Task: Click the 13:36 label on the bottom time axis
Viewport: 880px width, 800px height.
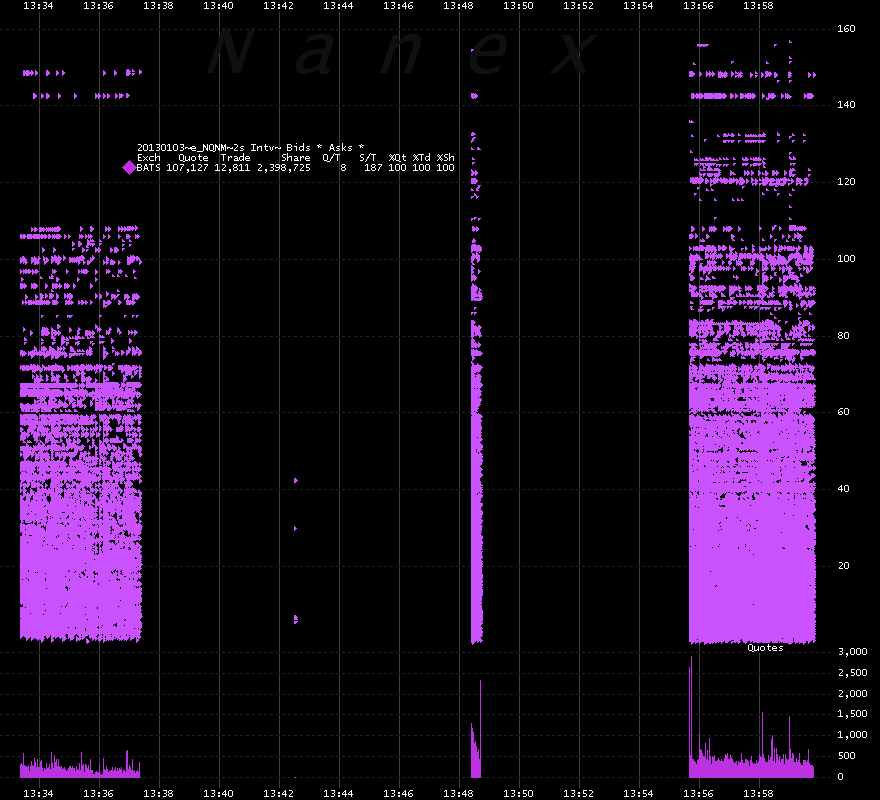Action: tap(98, 793)
